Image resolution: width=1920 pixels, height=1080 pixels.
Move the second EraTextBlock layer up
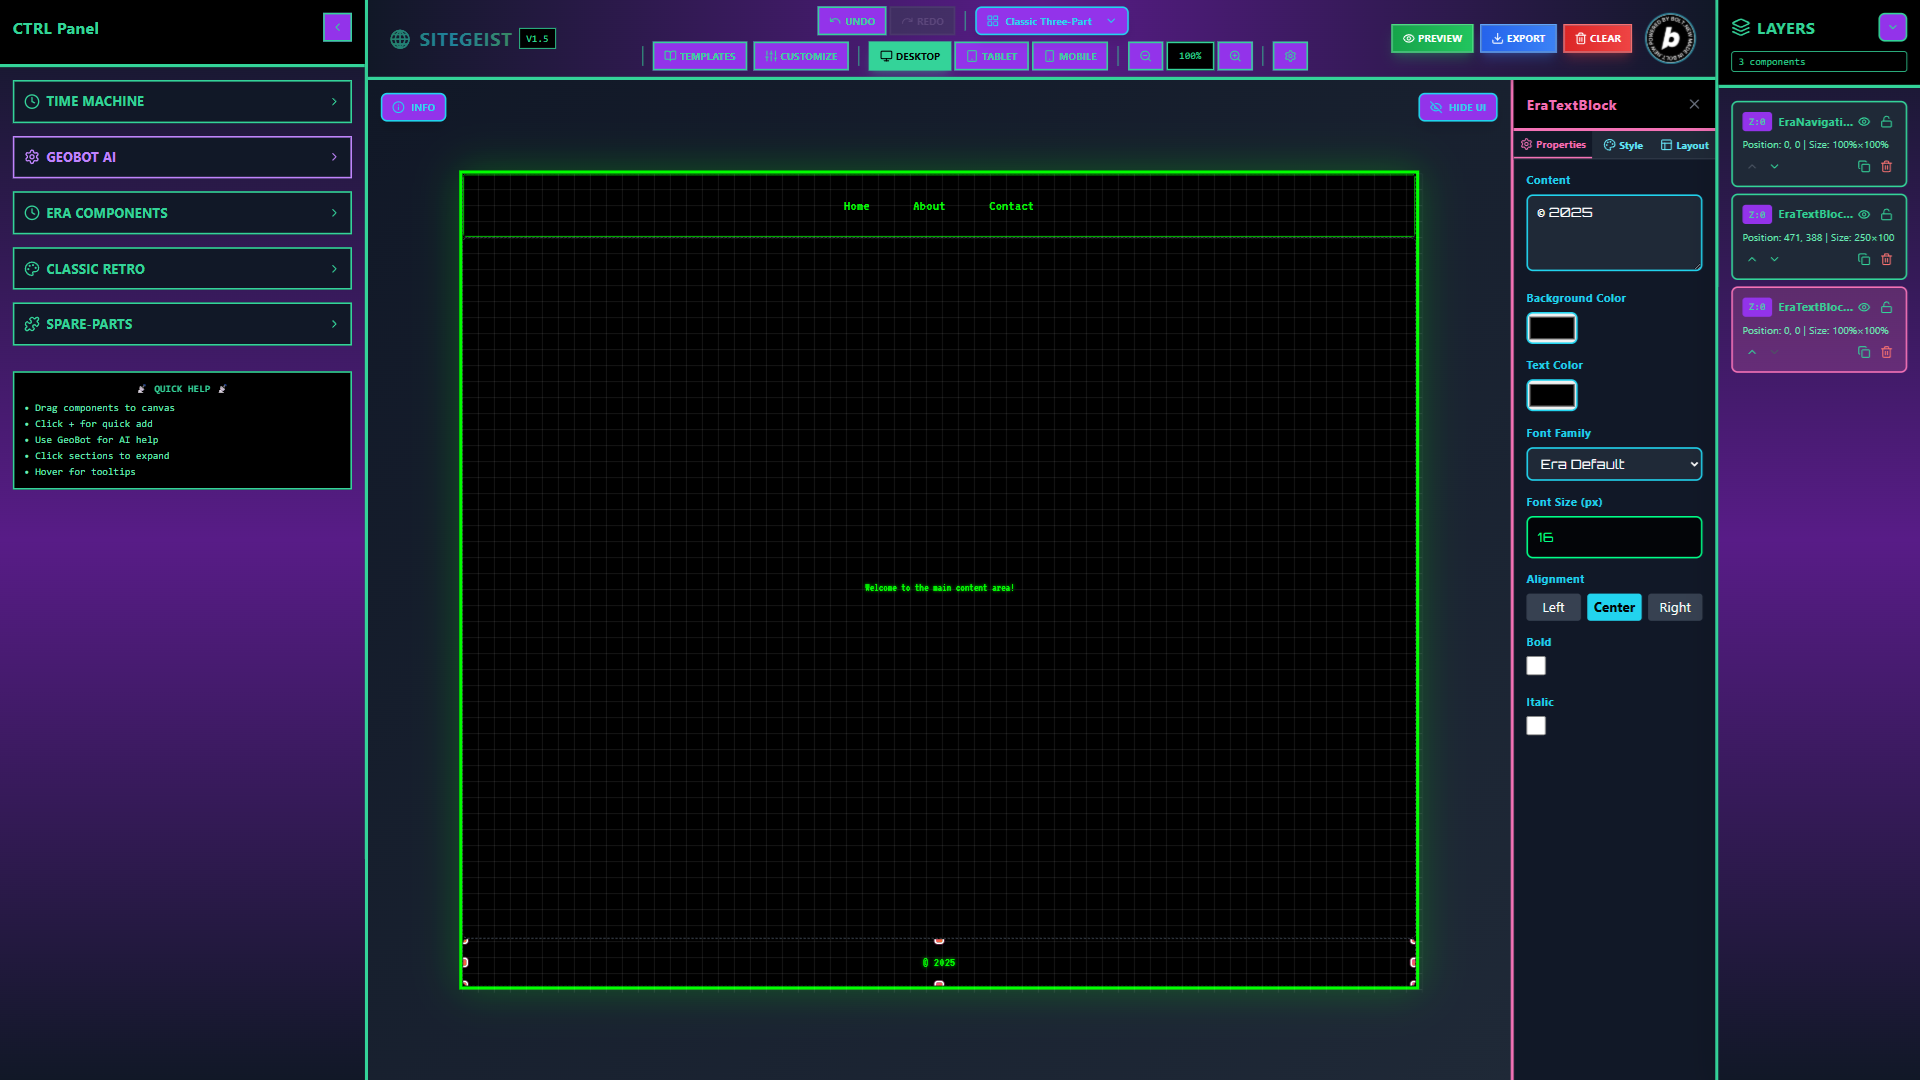(1752, 260)
